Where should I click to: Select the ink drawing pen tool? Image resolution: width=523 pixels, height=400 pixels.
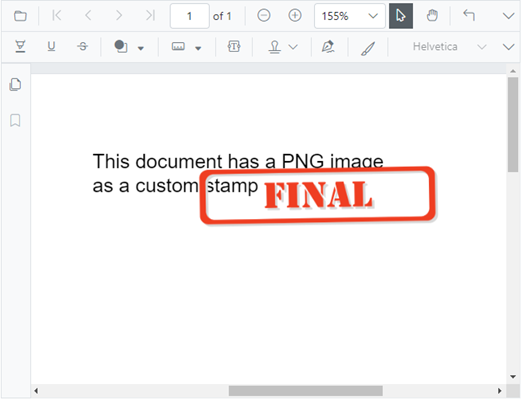coord(368,48)
